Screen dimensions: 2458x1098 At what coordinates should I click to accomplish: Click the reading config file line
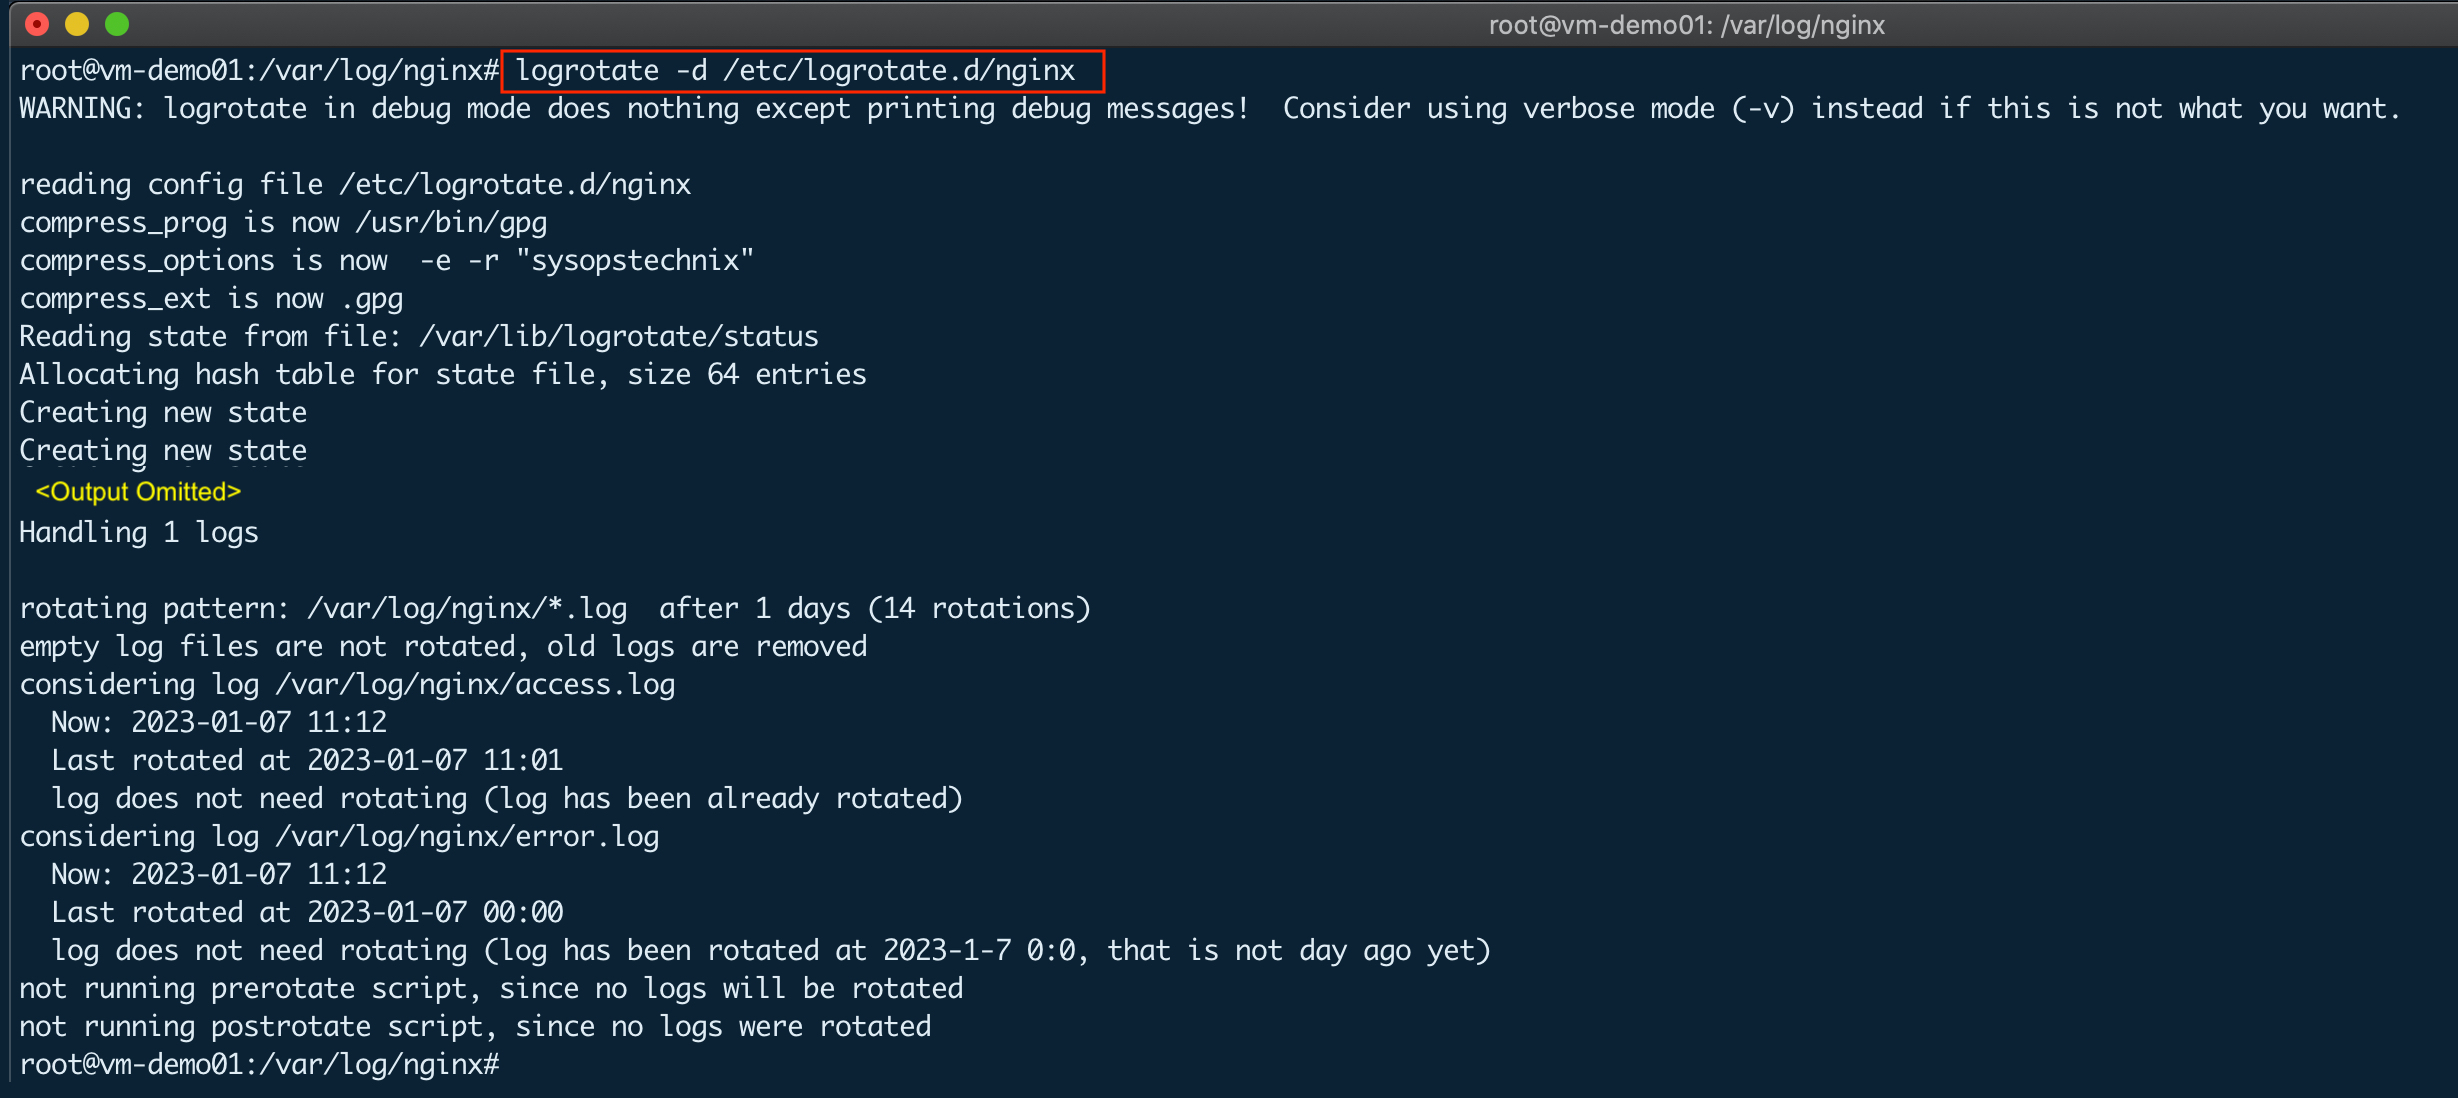point(355,185)
